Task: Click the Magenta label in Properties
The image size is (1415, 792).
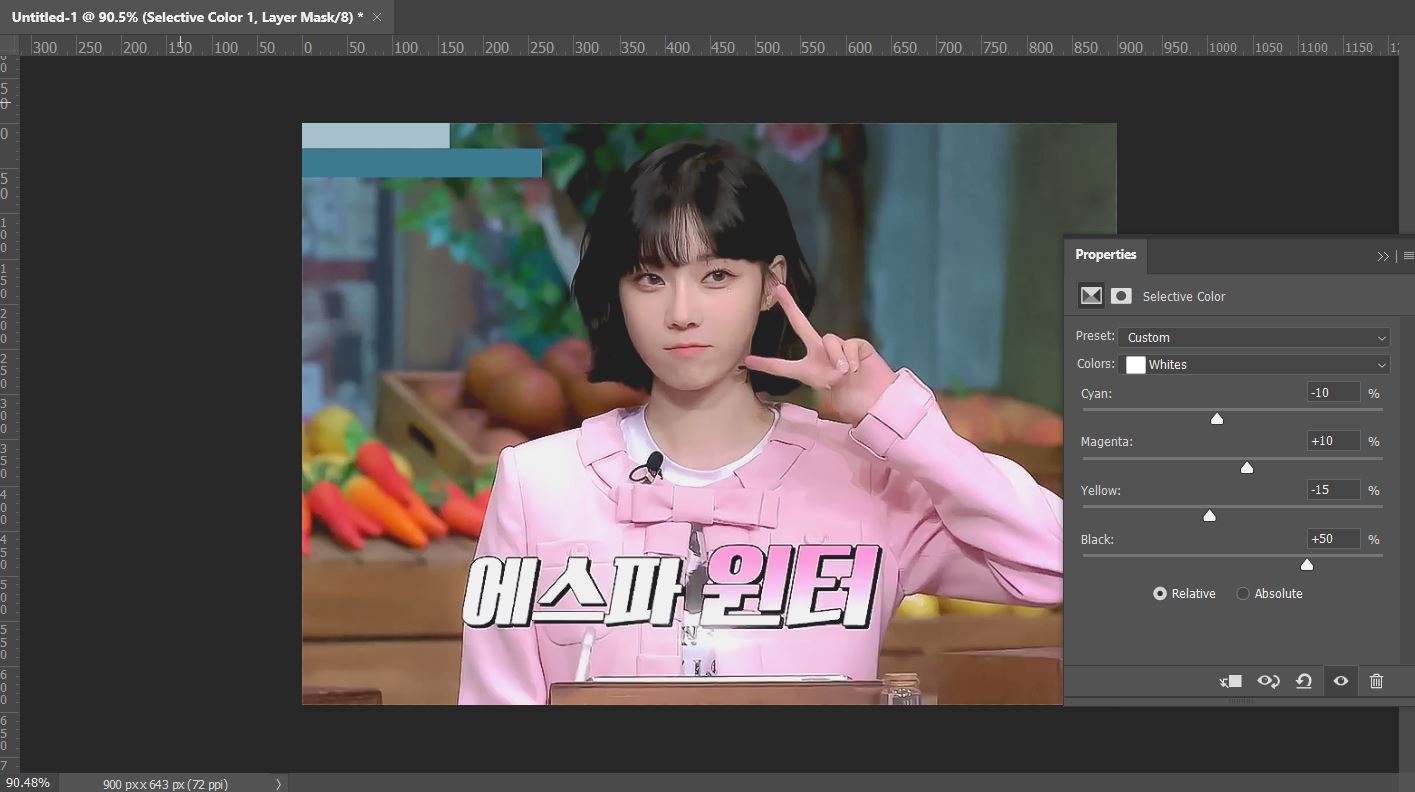Action: pyautogui.click(x=1106, y=441)
